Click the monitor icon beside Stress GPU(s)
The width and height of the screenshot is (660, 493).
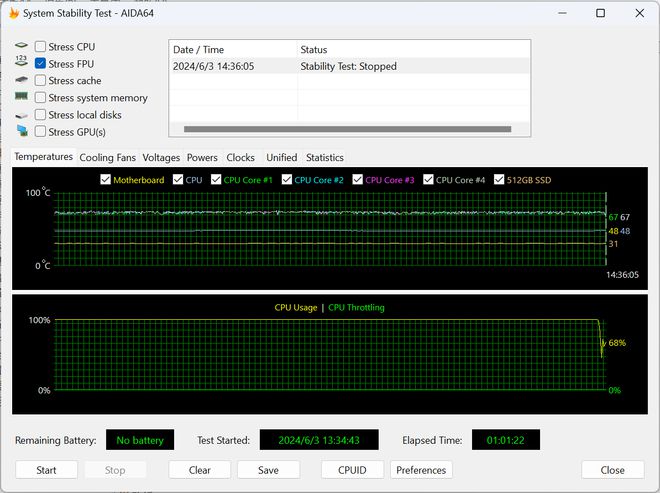(x=21, y=131)
